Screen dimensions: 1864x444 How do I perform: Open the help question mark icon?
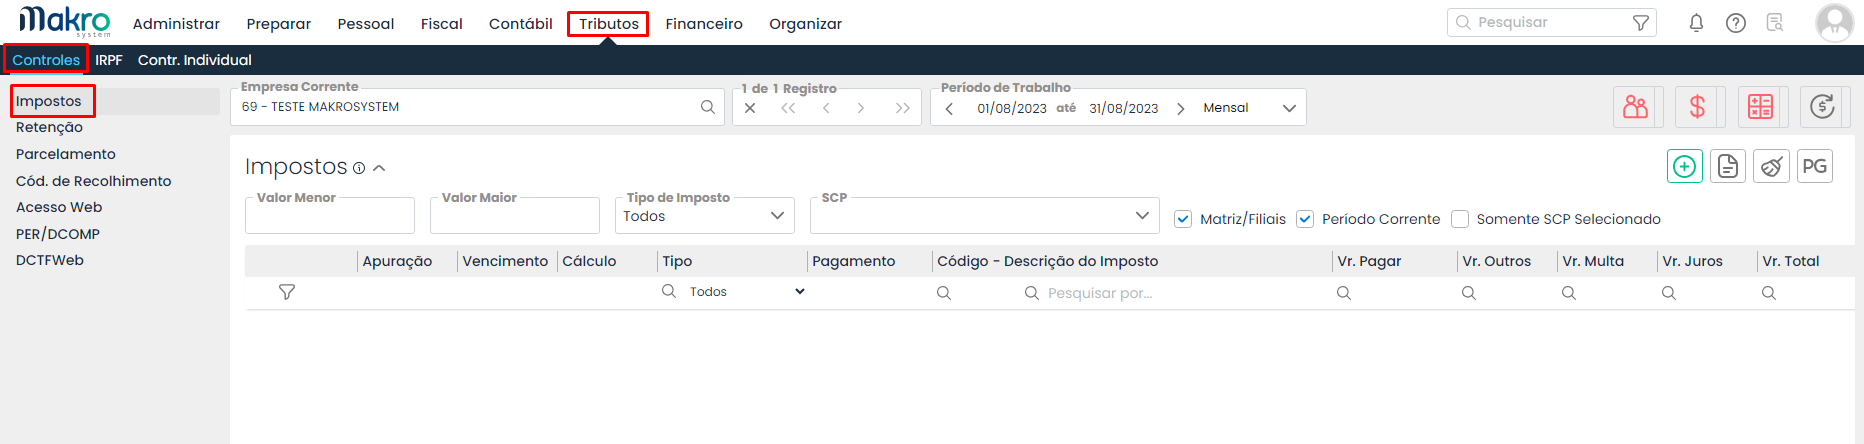tap(1736, 23)
